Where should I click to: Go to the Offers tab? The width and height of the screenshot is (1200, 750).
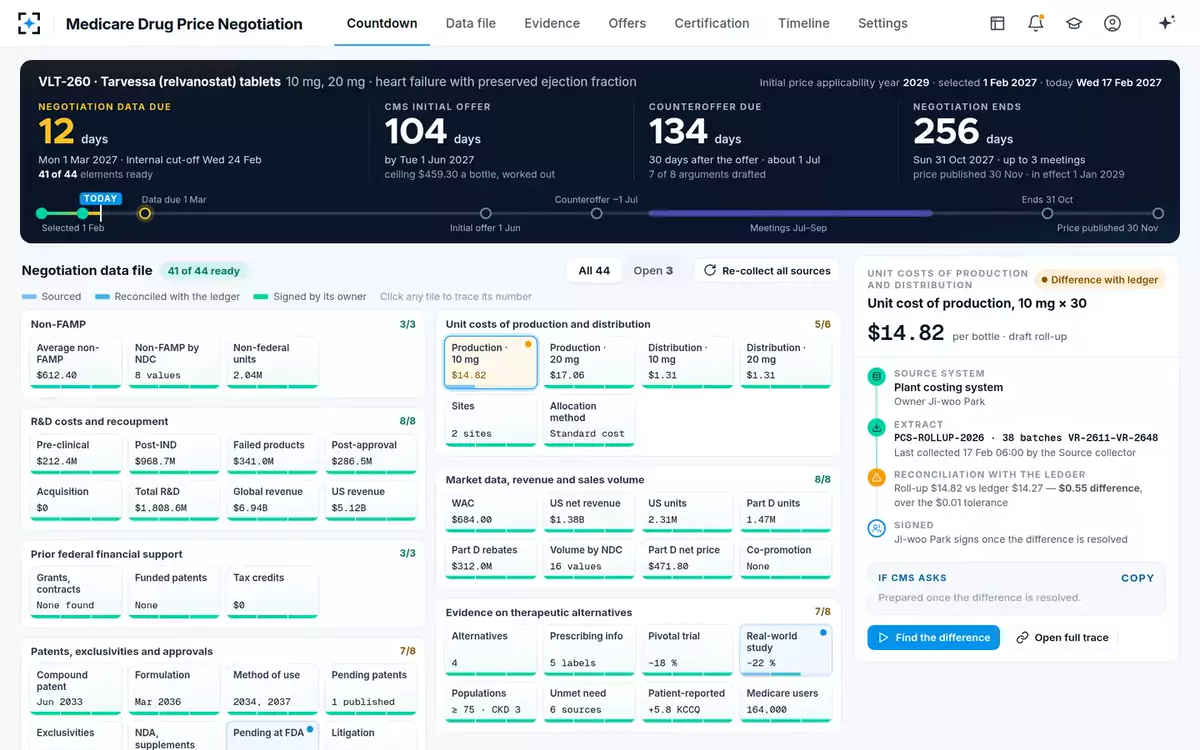(x=627, y=23)
